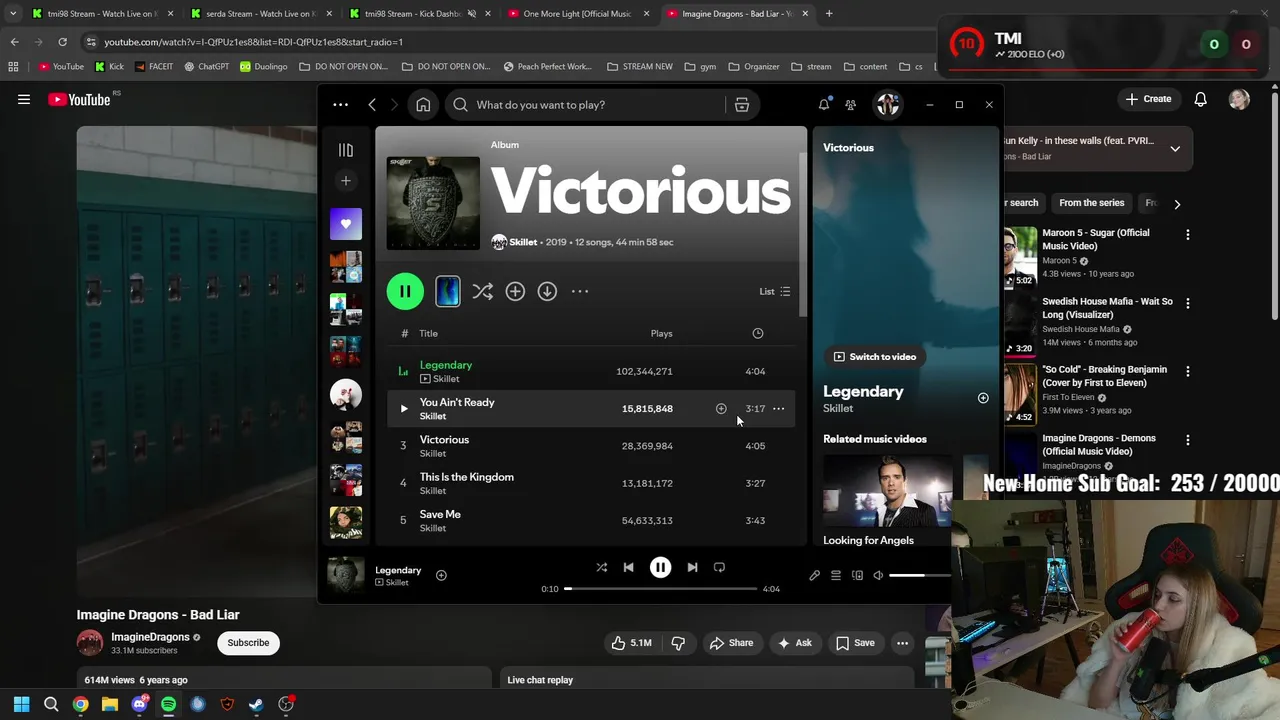Collapse the YouTube mix playlist chevron

point(1175,149)
